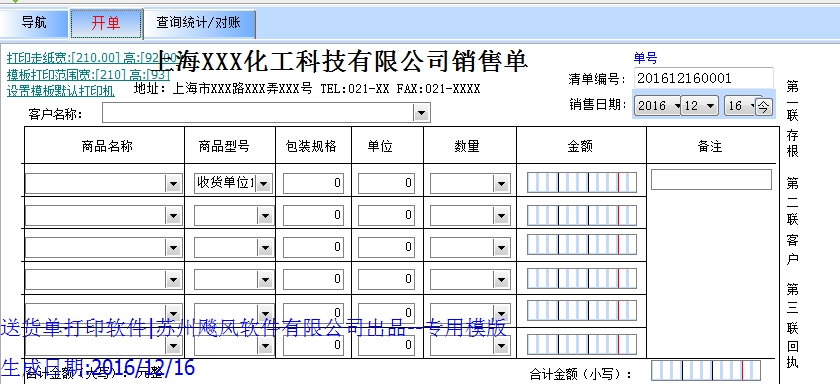The image size is (840, 384).
Task: Open sixth row 商品名称 dropdown
Action: coord(173,346)
